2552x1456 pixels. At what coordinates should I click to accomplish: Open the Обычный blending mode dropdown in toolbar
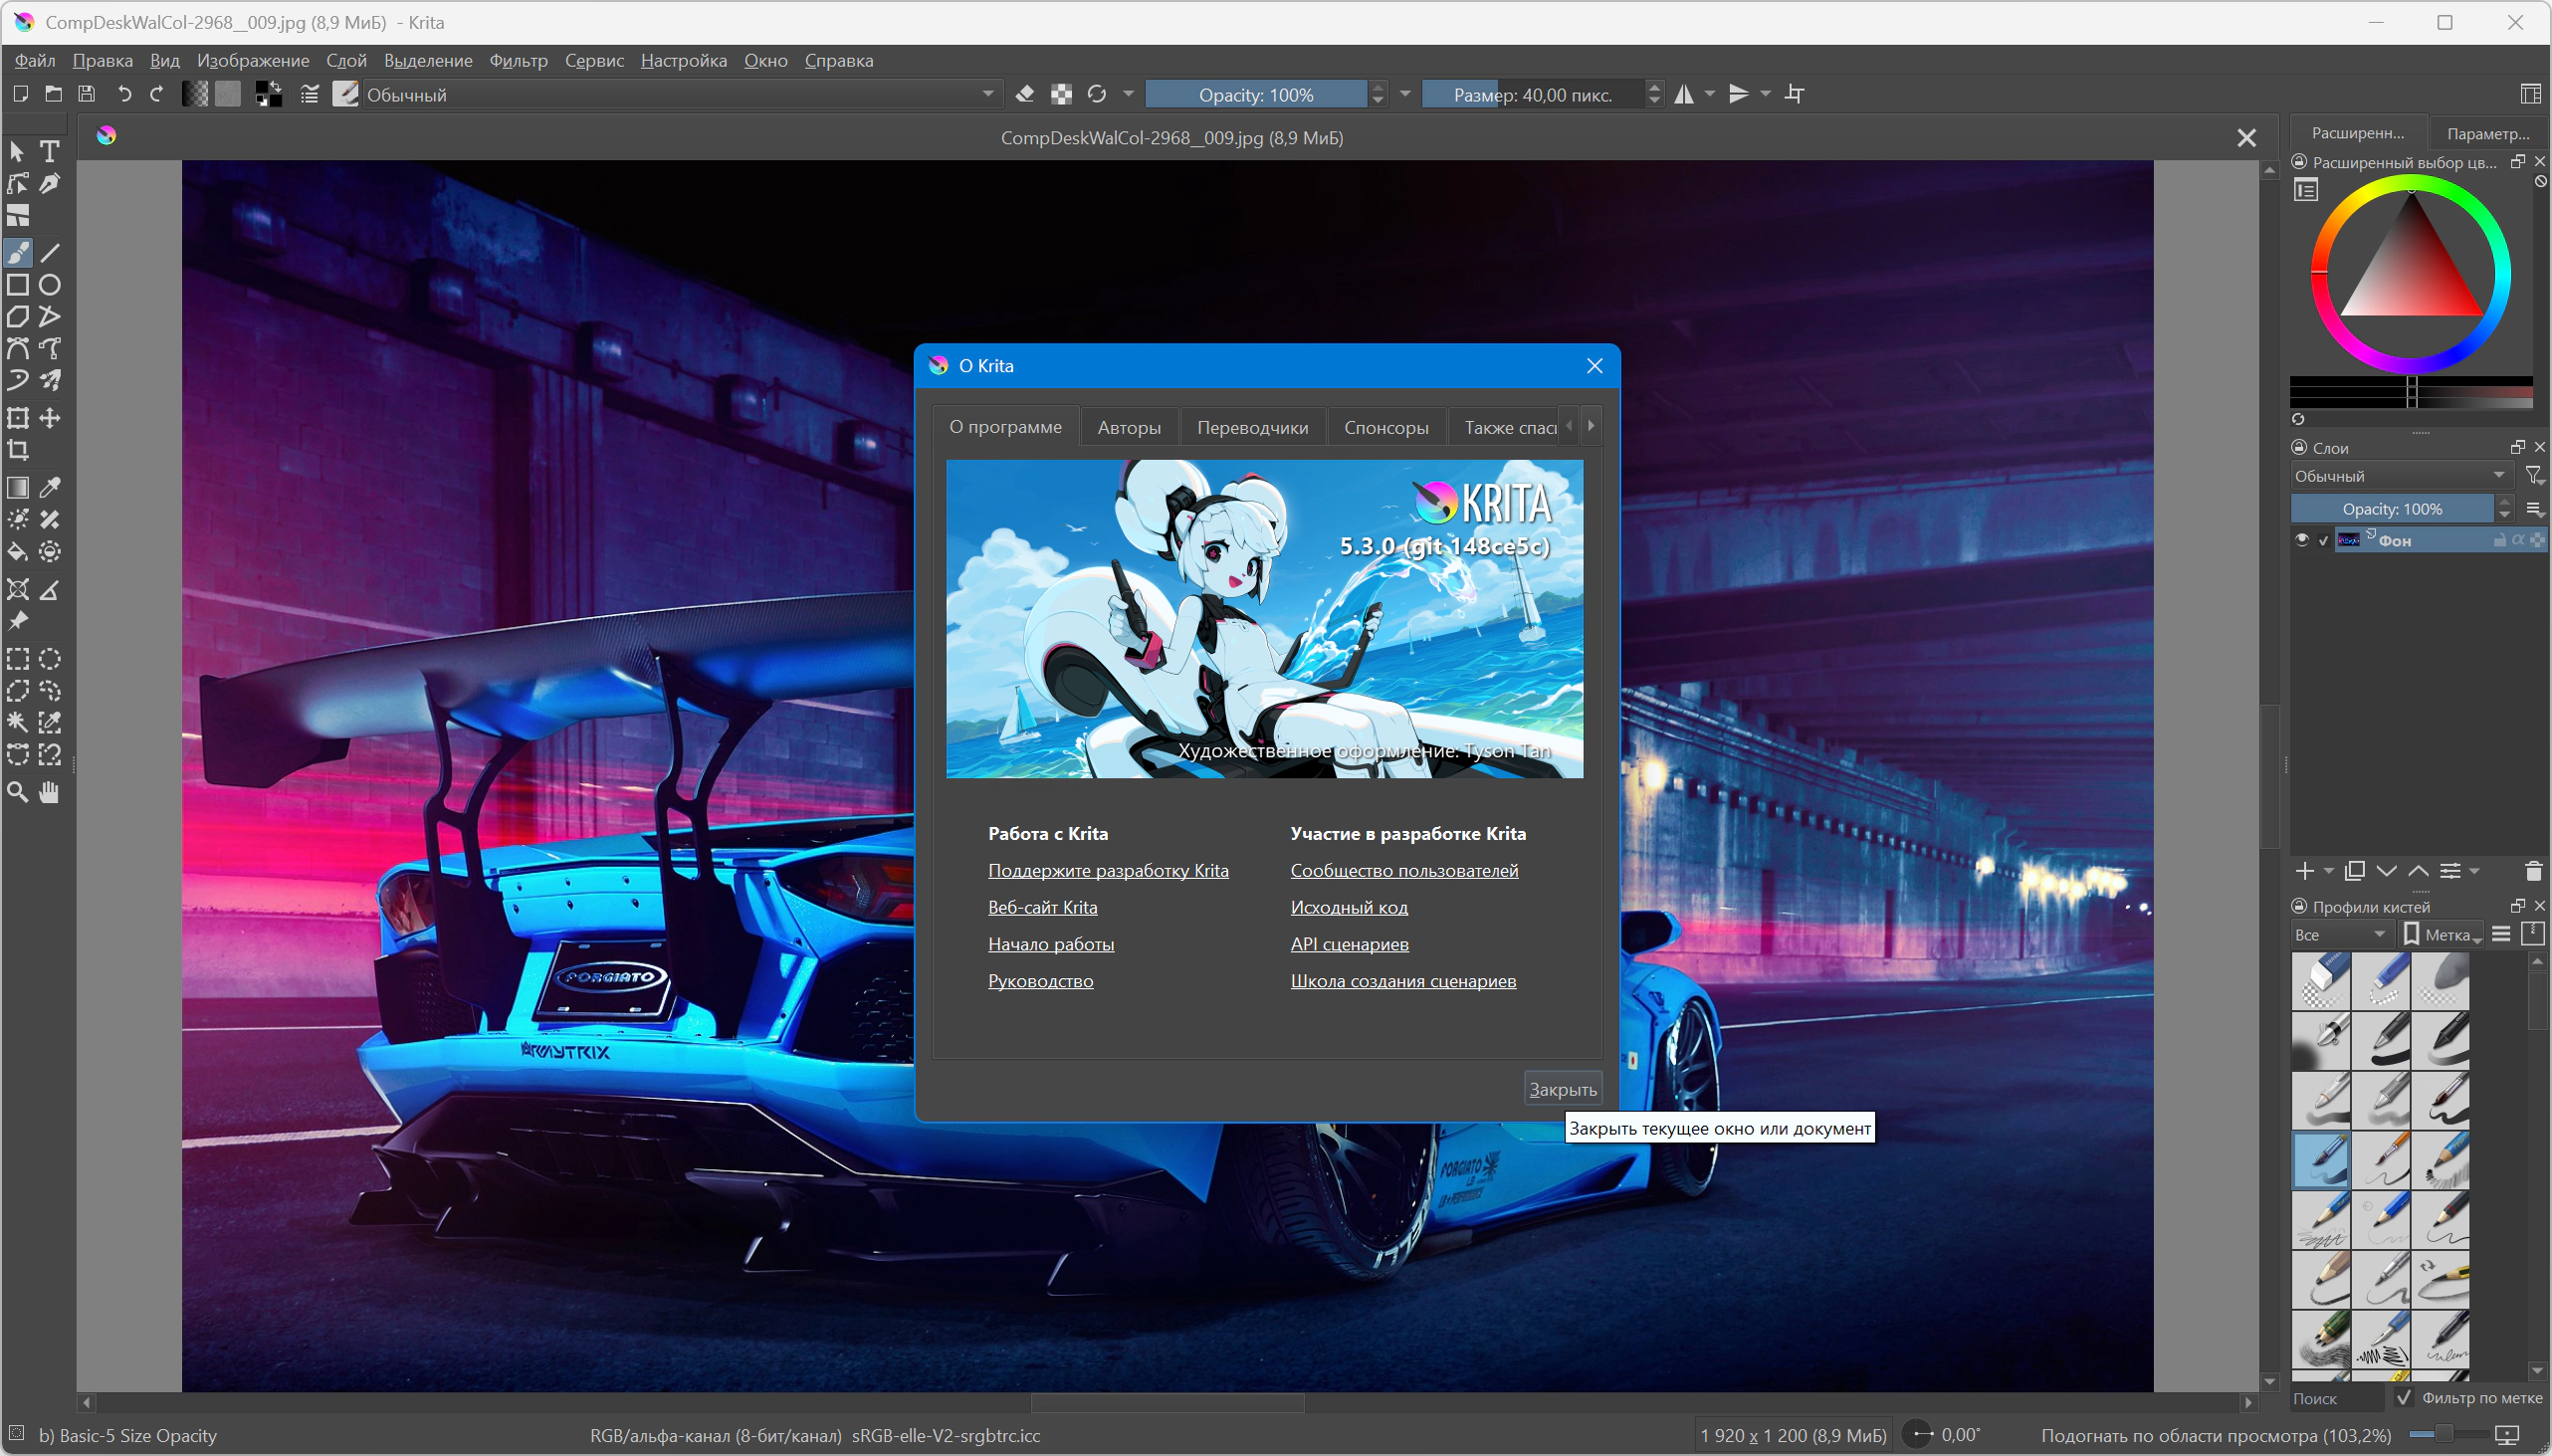[680, 94]
